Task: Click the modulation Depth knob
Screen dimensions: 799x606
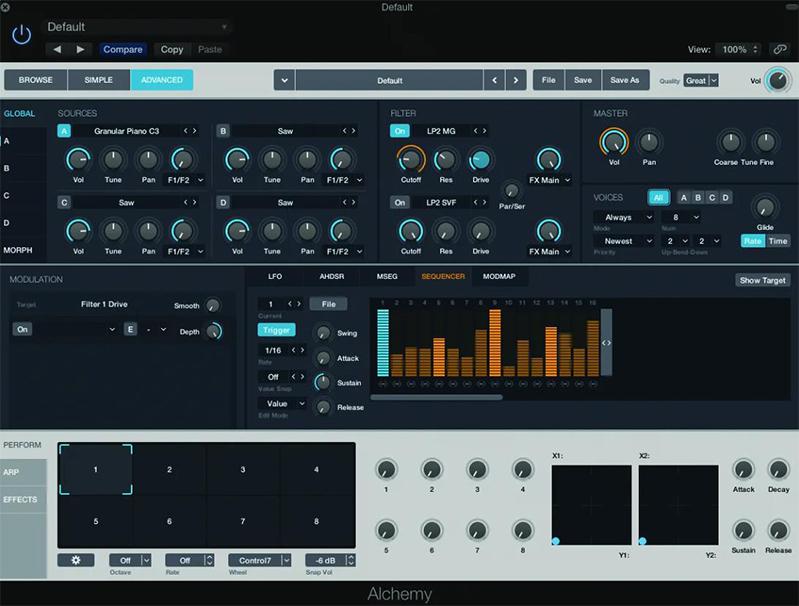Action: 214,331
